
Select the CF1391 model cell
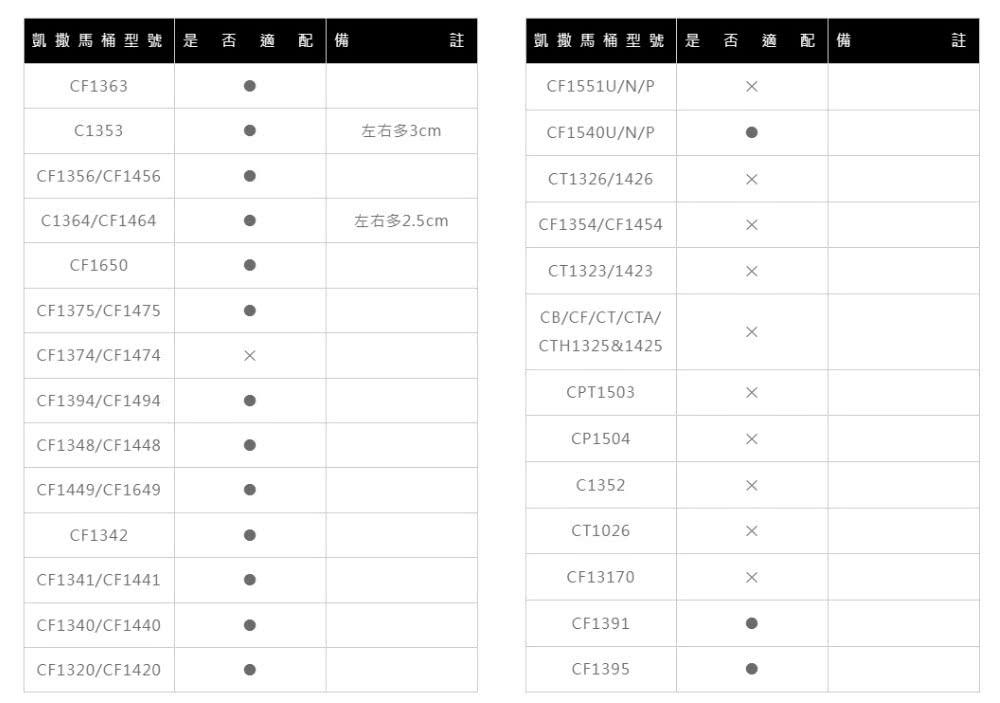click(x=601, y=623)
